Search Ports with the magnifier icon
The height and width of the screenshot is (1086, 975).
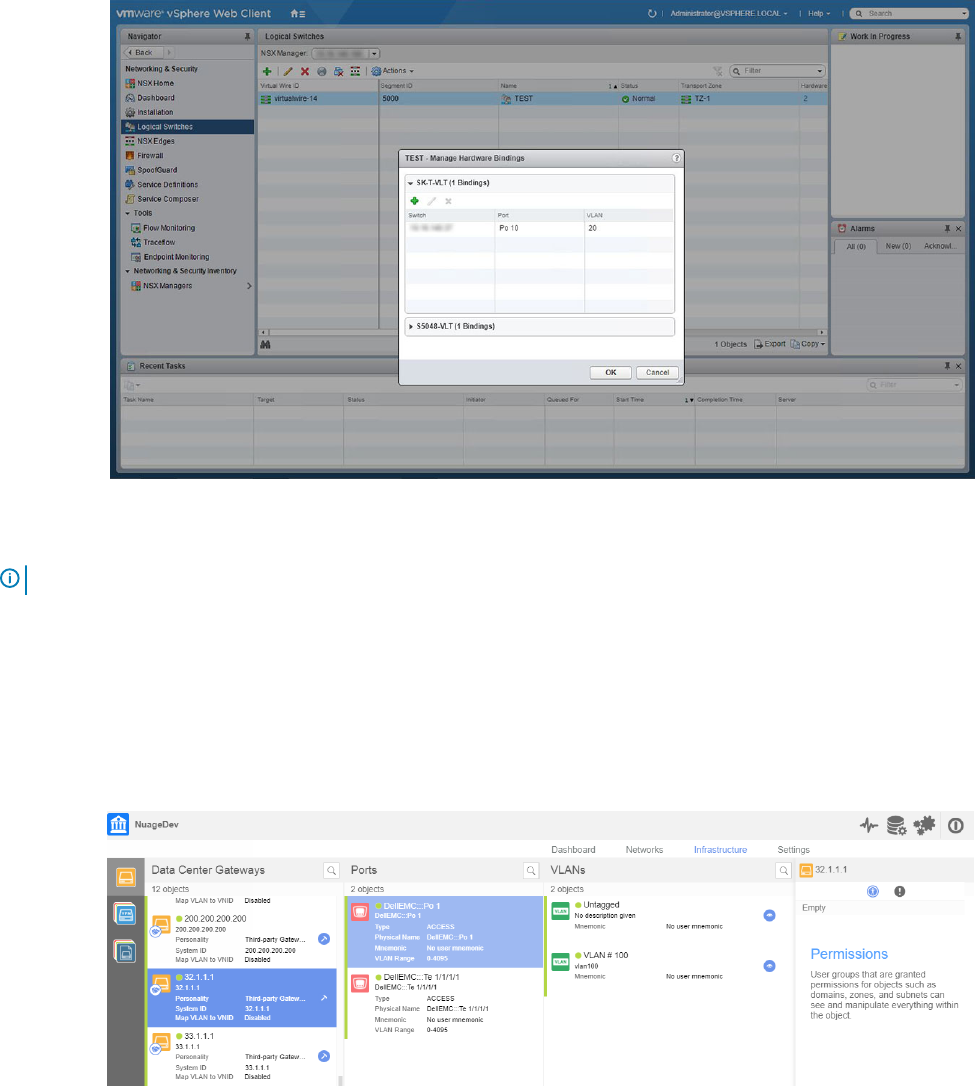[x=531, y=871]
